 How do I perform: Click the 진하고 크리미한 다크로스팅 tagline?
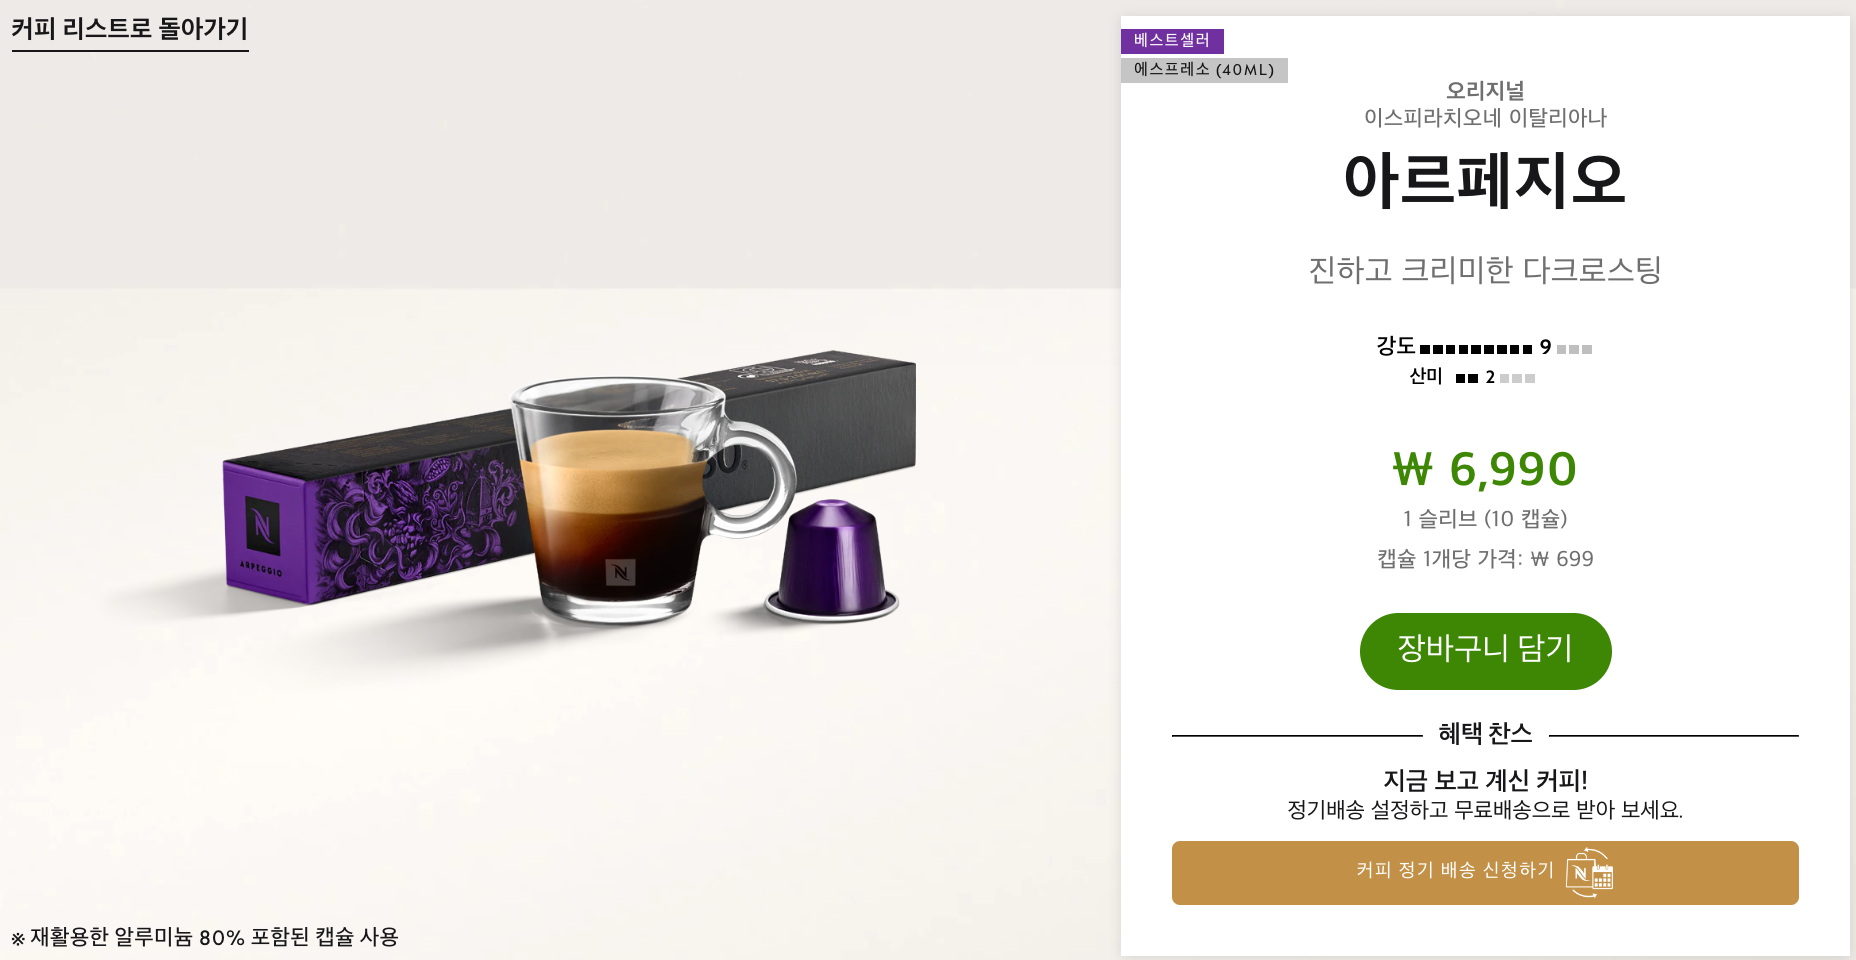tap(1485, 270)
